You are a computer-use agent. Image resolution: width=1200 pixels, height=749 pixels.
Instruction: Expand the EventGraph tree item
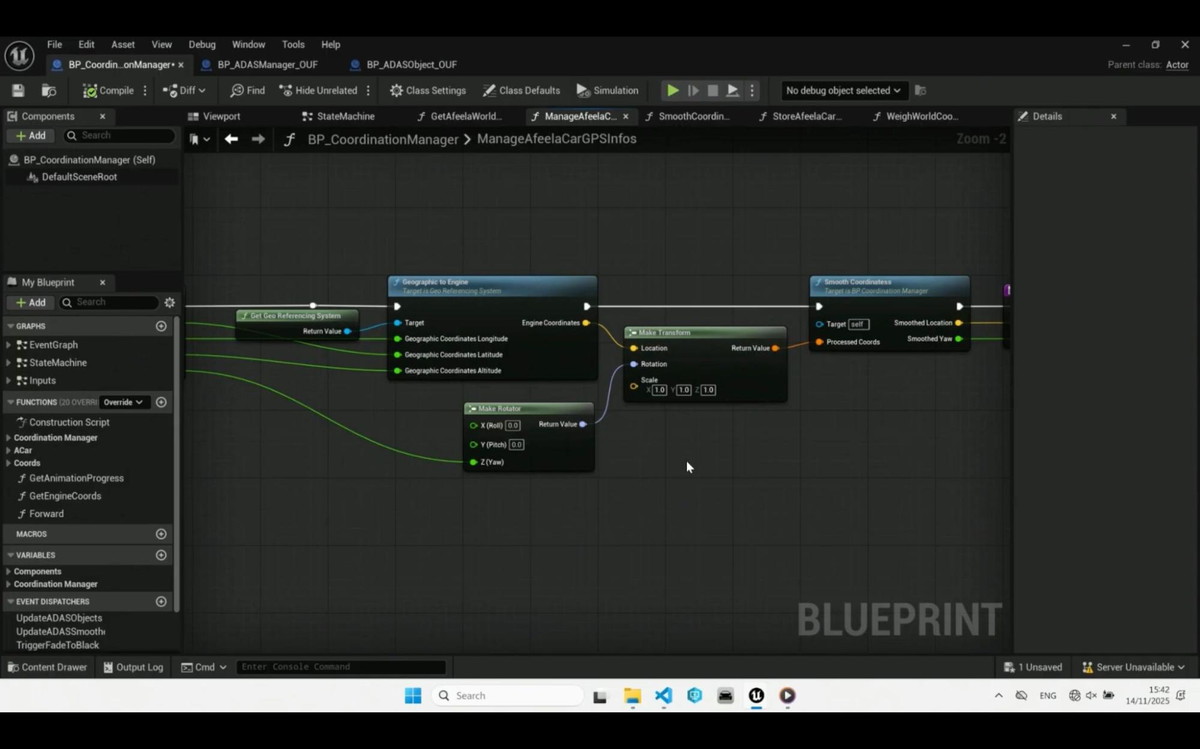[9, 345]
